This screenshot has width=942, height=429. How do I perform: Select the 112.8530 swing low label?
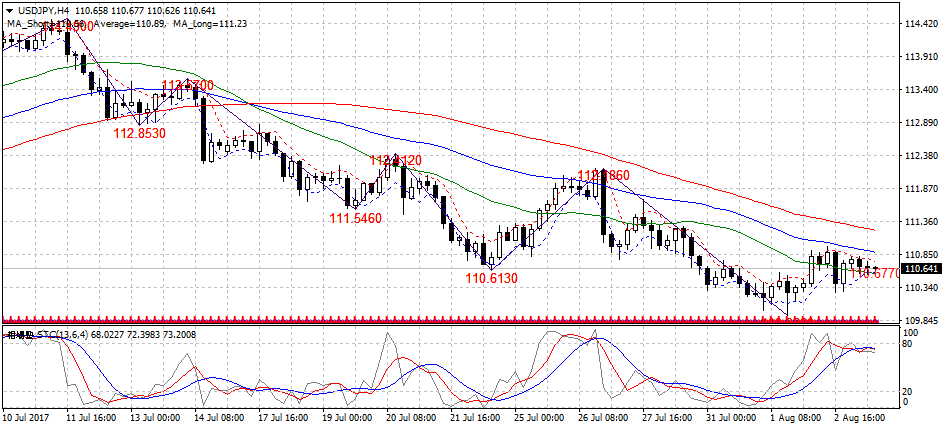click(x=139, y=133)
